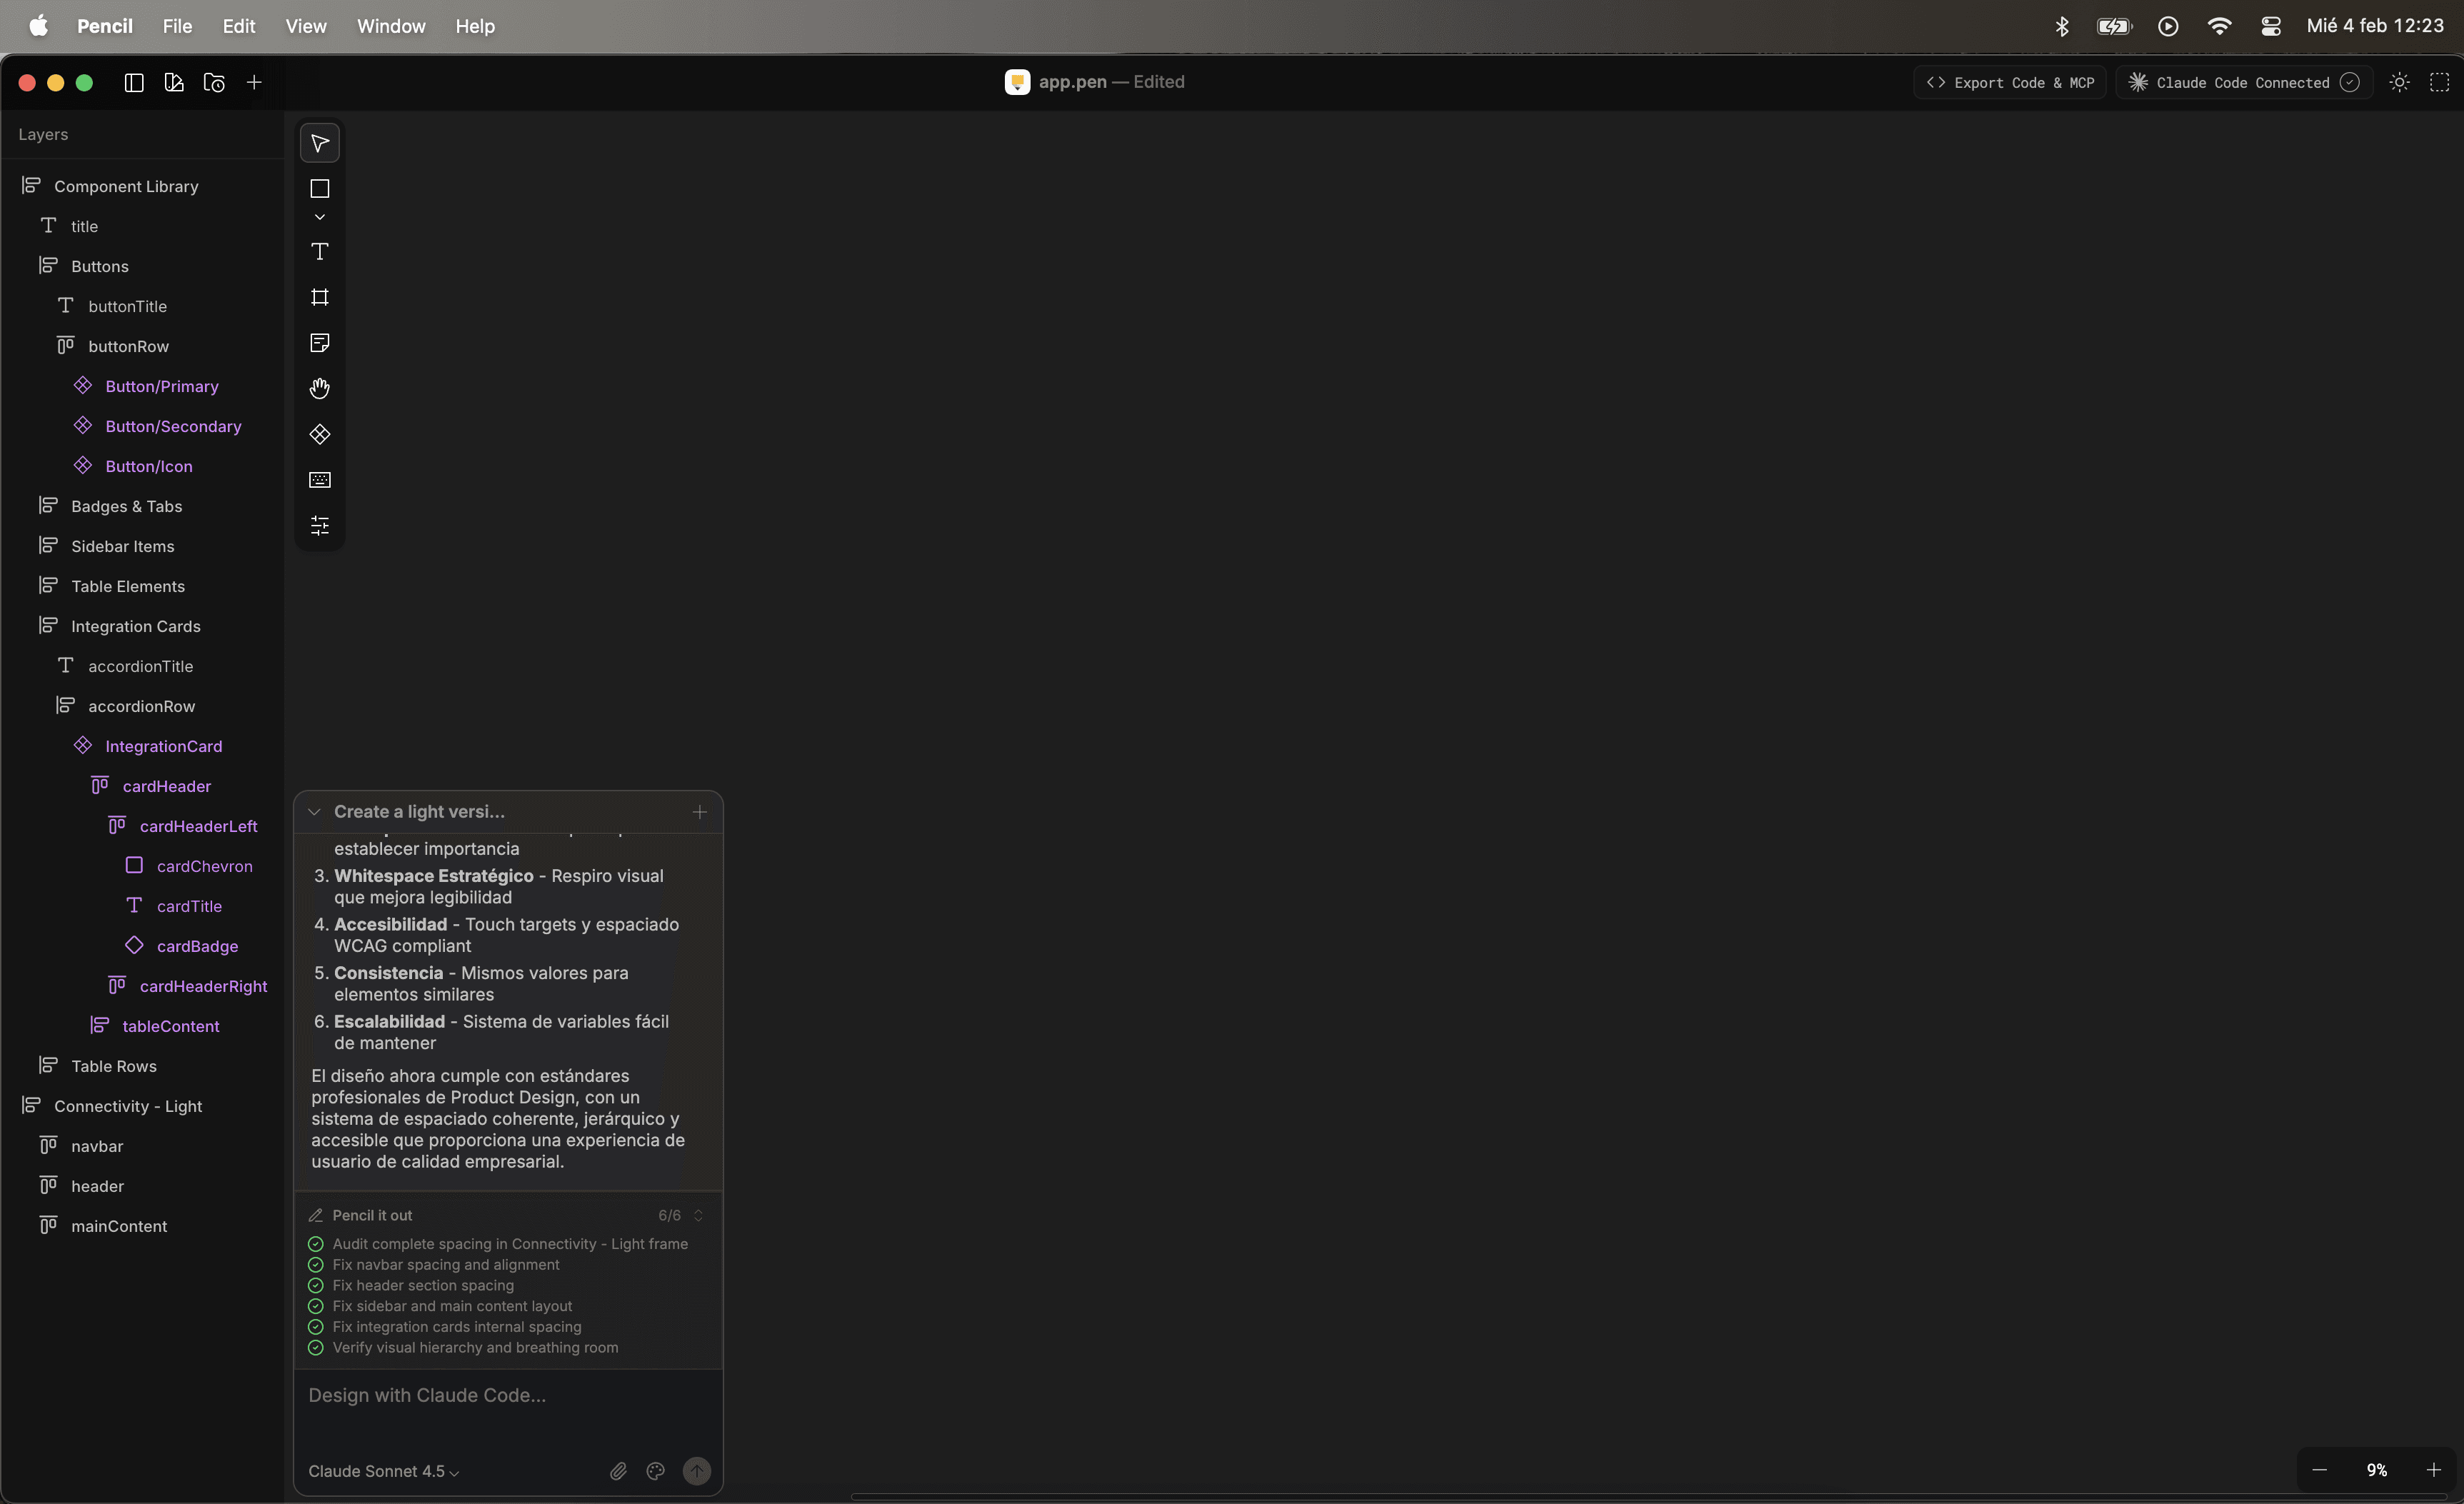Click the sliders settings tool icon
Image resolution: width=2464 pixels, height=1504 pixels.
pyautogui.click(x=320, y=525)
